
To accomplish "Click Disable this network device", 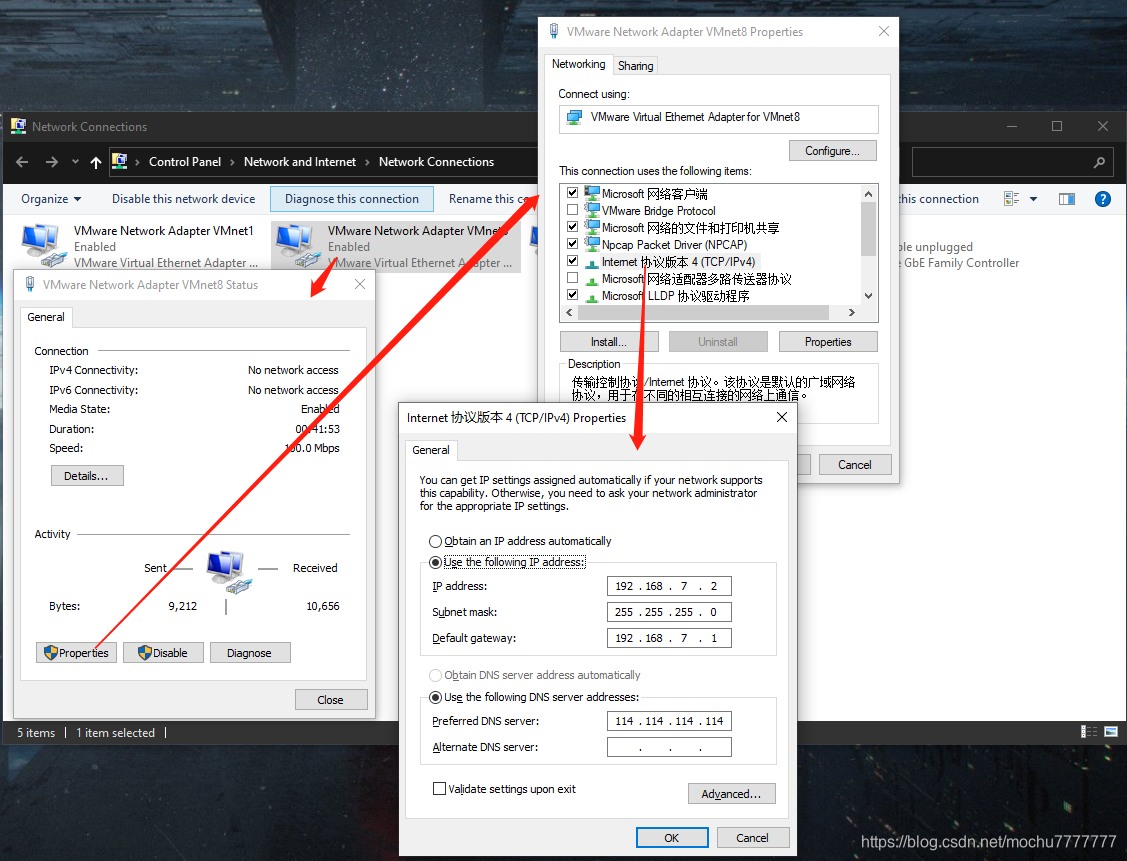I will pyautogui.click(x=183, y=199).
